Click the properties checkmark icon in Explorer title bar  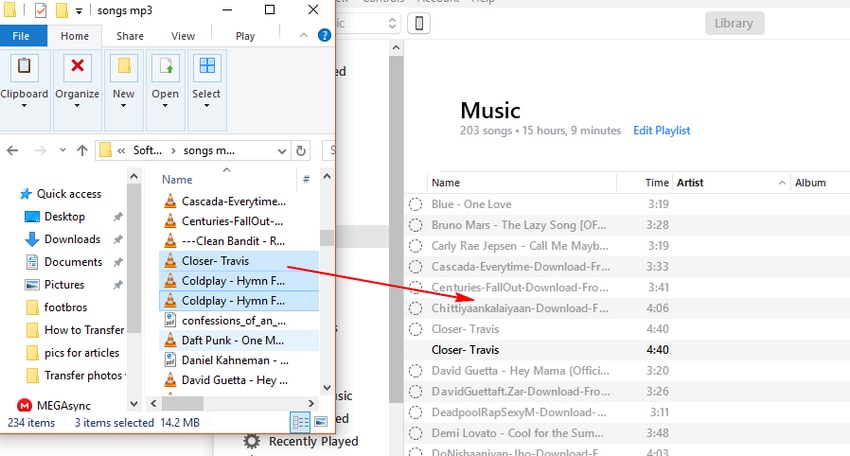[41, 10]
